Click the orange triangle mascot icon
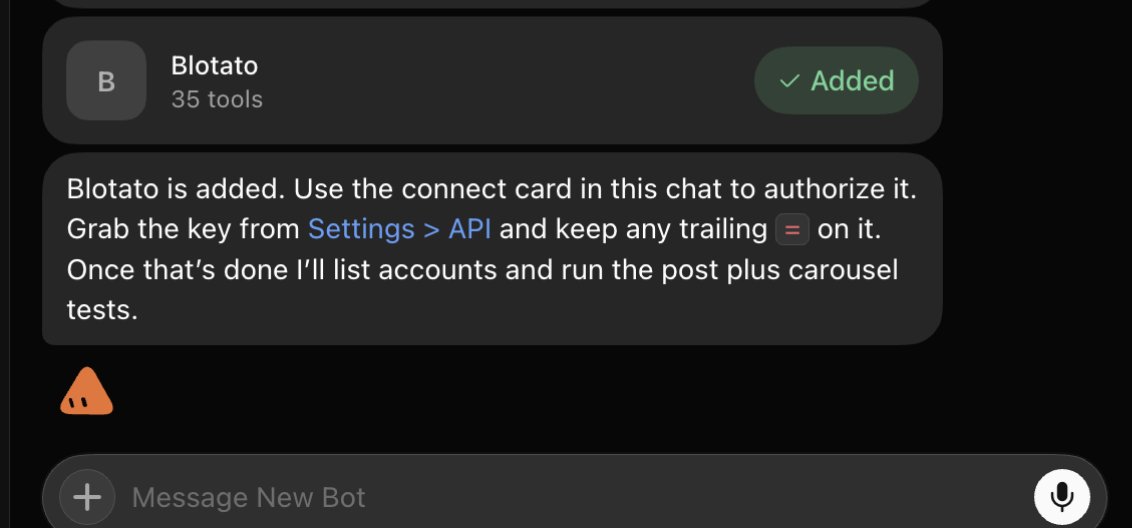Image resolution: width=1132 pixels, height=528 pixels. point(86,391)
